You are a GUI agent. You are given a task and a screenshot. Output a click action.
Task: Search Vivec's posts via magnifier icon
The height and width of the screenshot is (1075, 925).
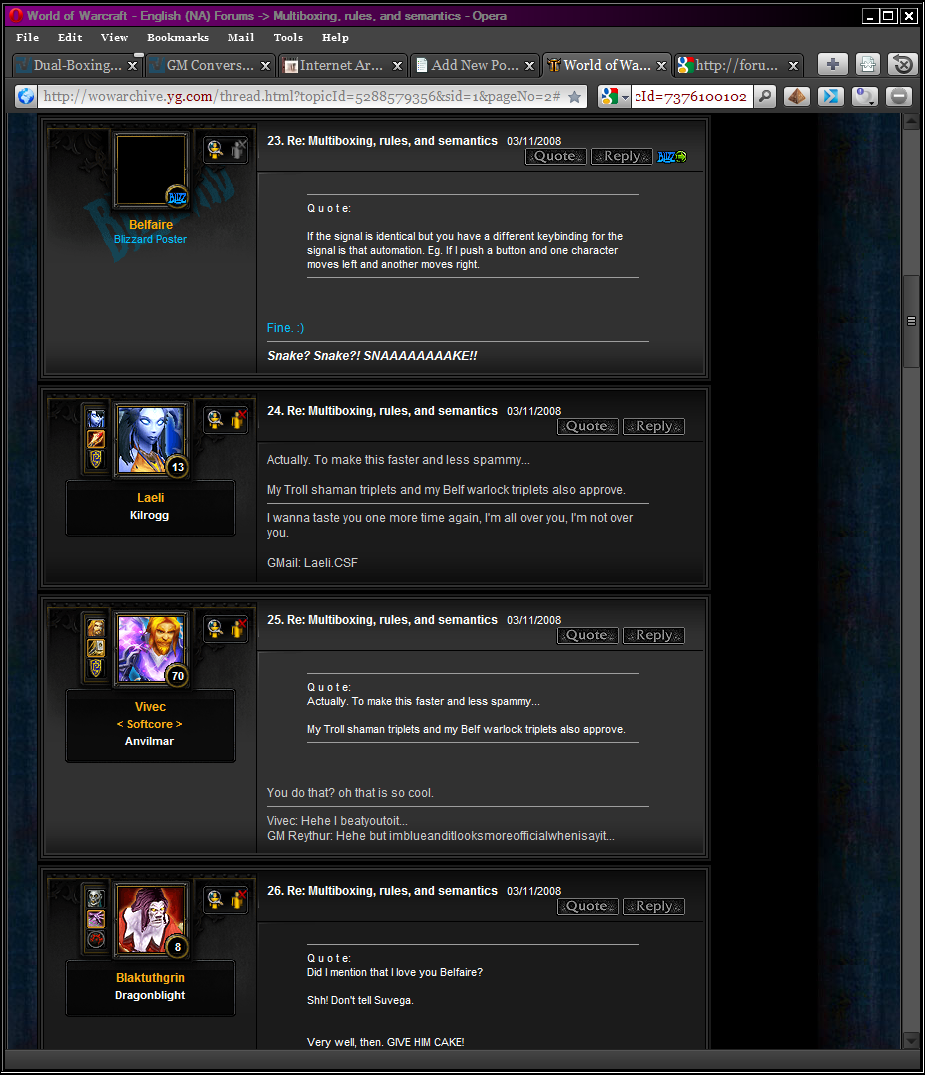215,628
